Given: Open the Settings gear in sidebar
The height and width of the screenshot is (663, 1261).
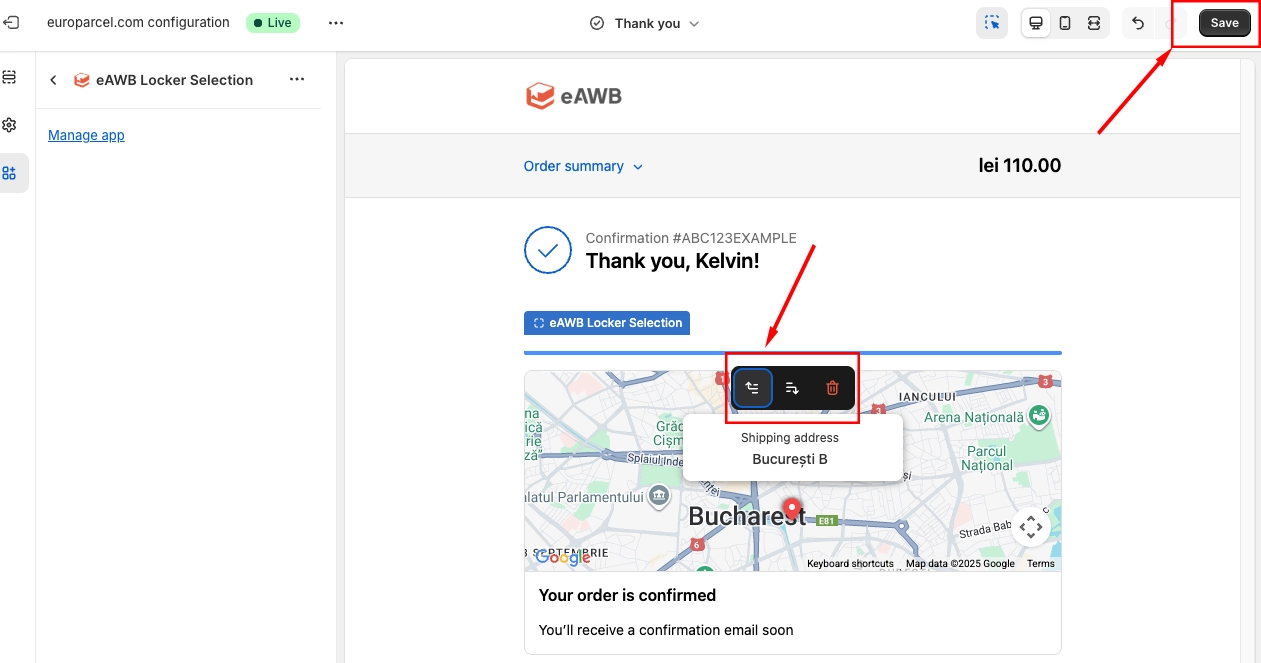Looking at the screenshot, I should pyautogui.click(x=10, y=125).
